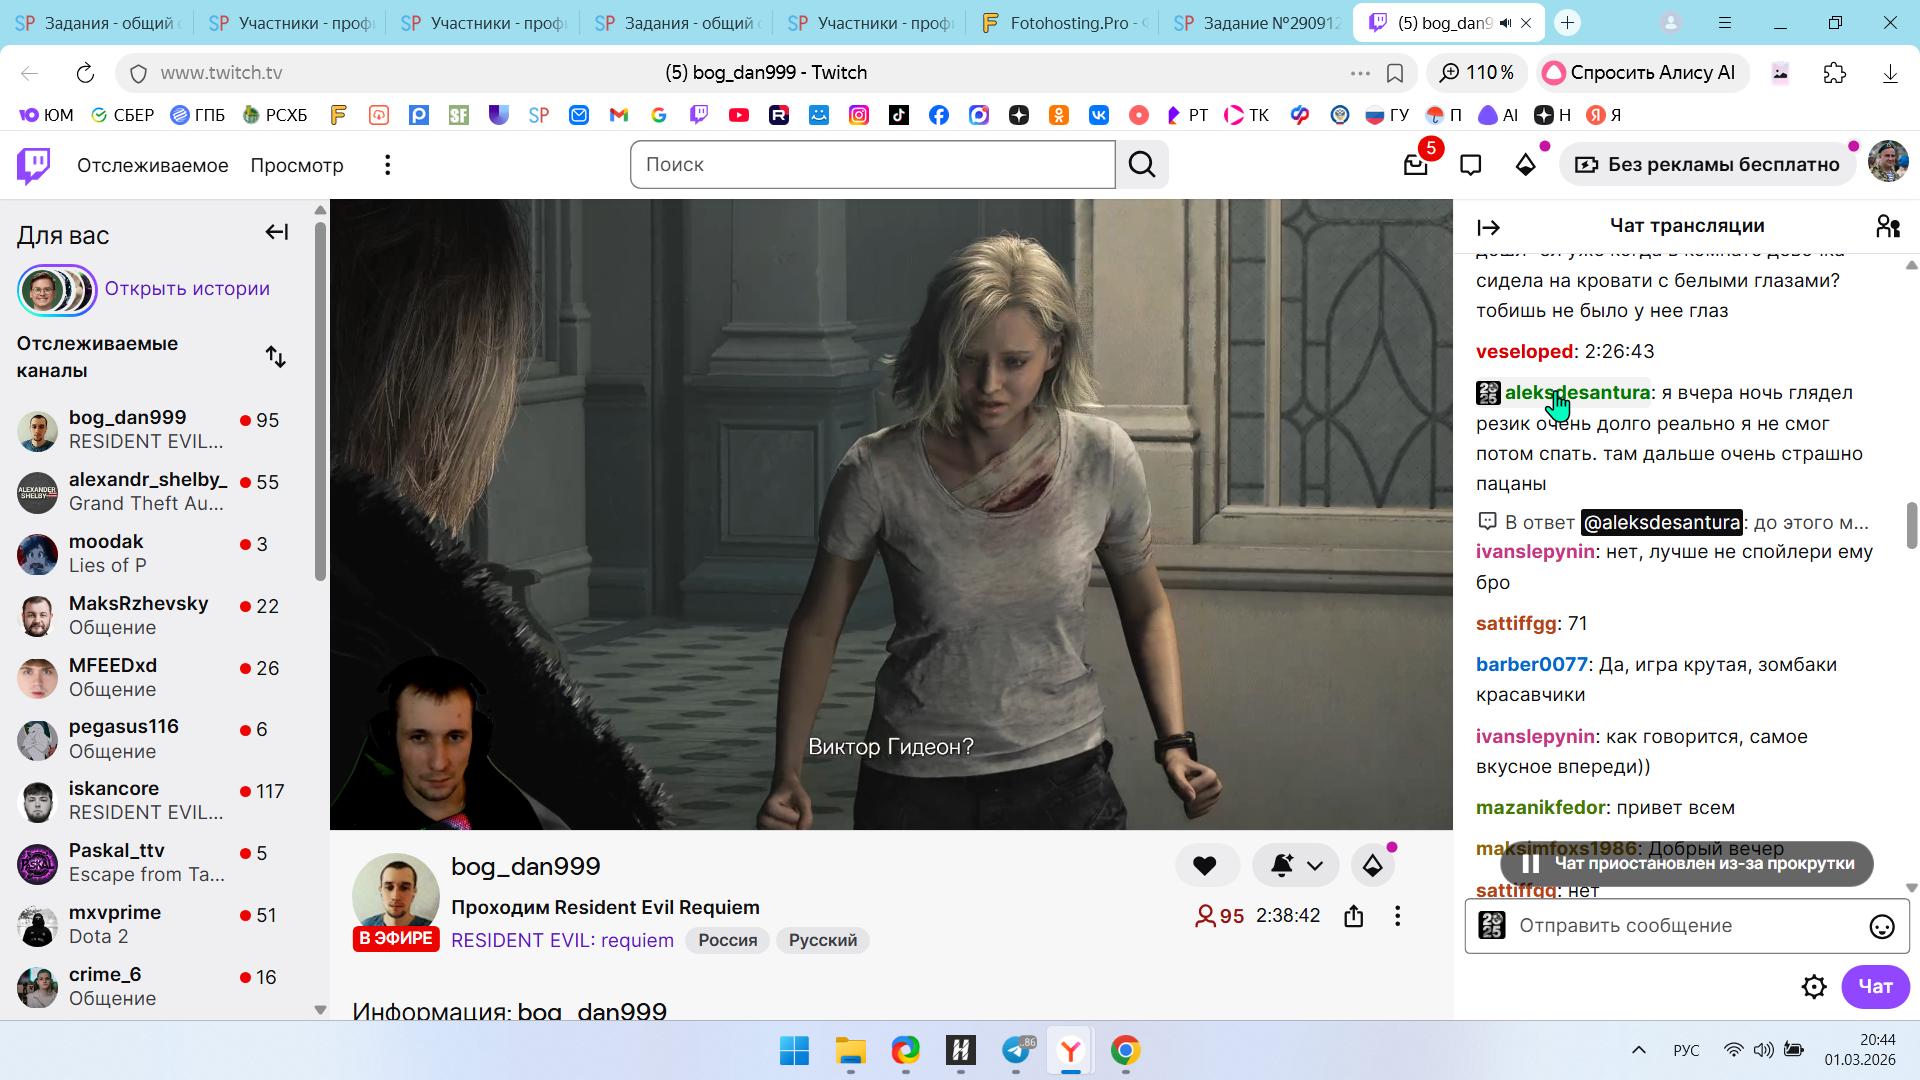Open whispers chat bubble icon

point(1470,165)
